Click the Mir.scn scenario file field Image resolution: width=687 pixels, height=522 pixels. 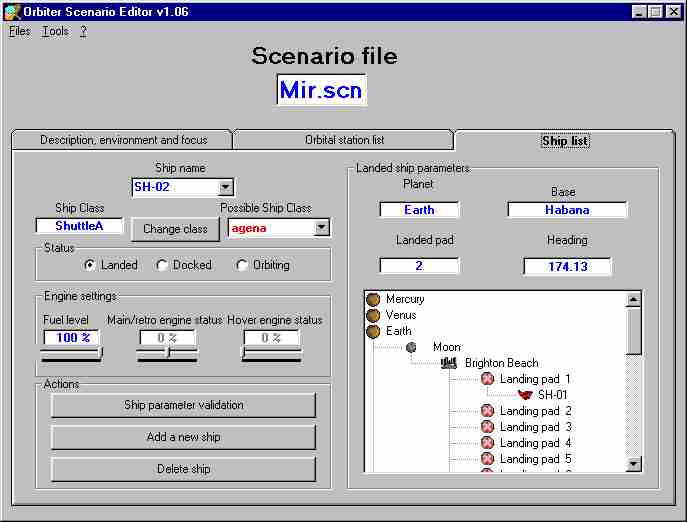tap(322, 90)
